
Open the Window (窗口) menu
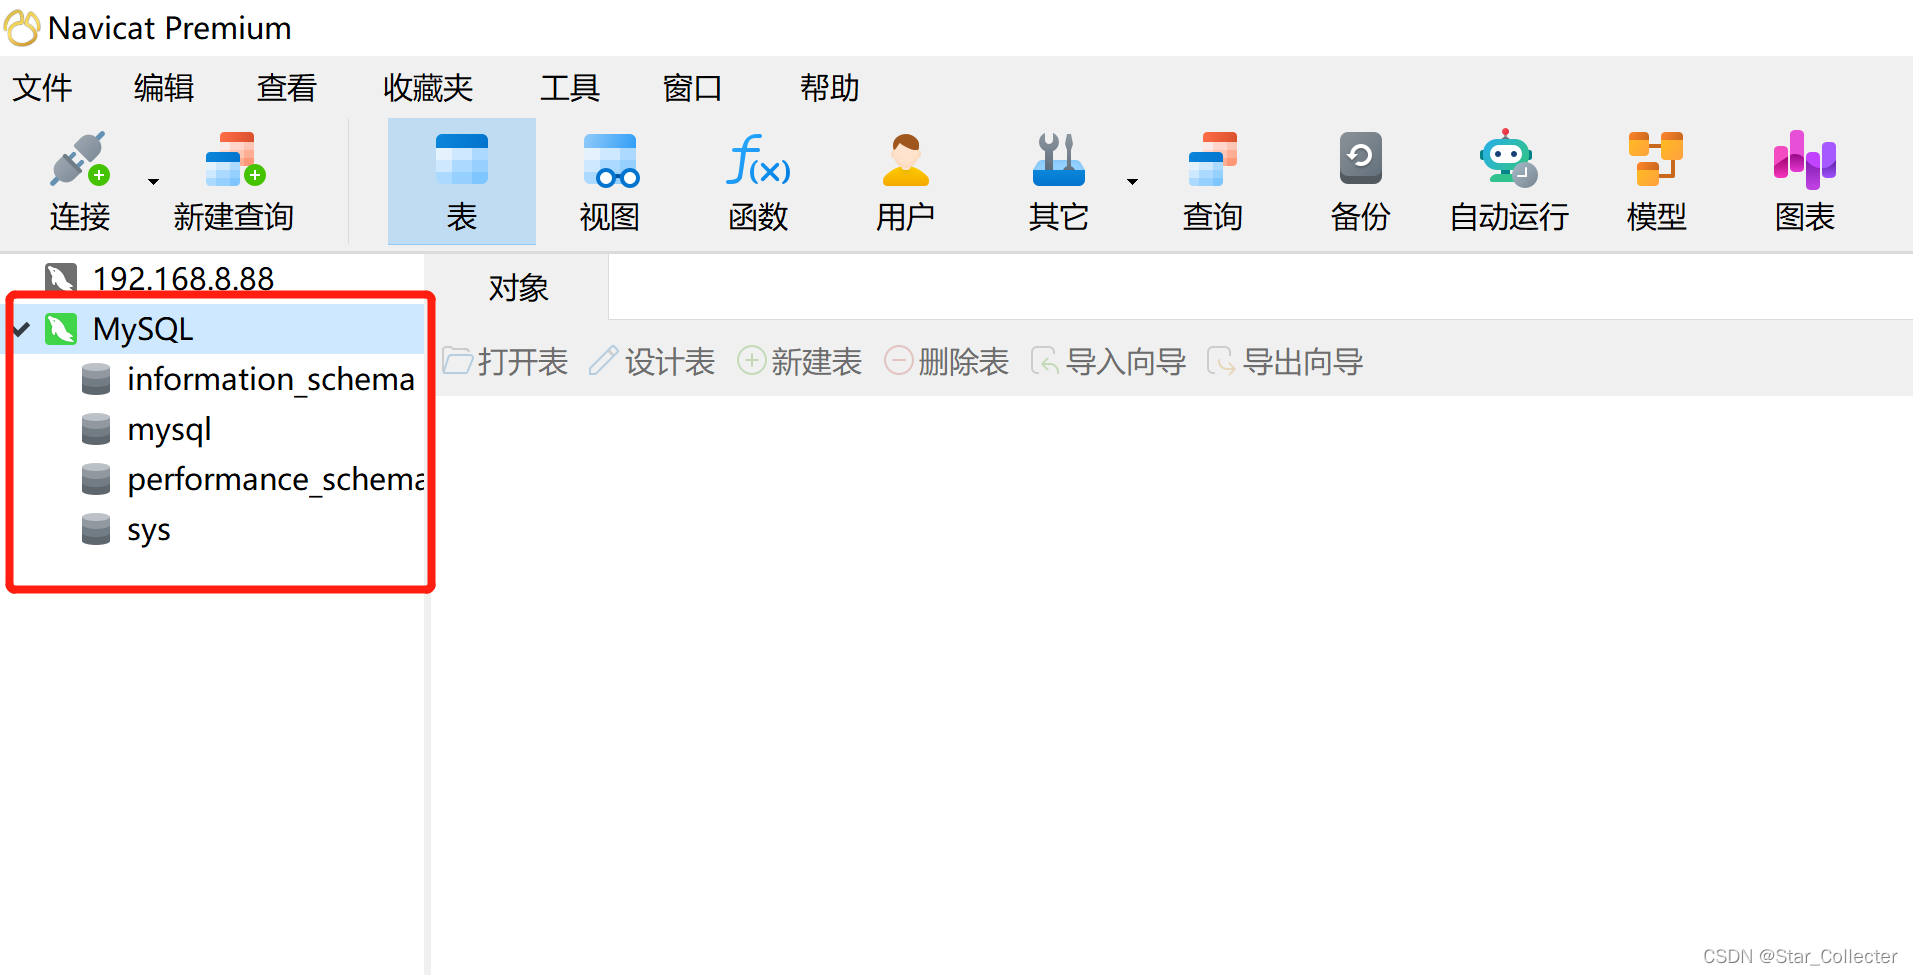pyautogui.click(x=692, y=88)
